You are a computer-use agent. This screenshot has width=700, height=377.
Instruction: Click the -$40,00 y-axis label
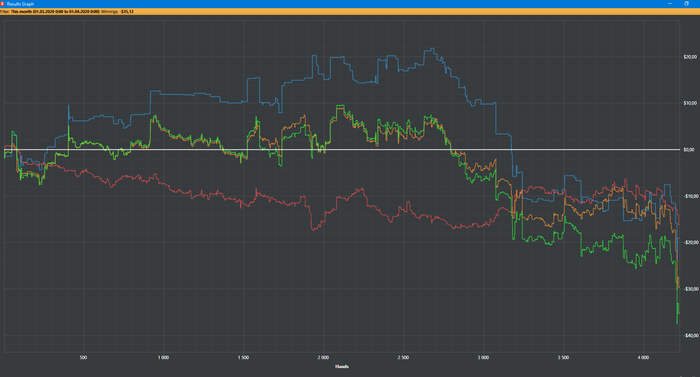[x=690, y=335]
